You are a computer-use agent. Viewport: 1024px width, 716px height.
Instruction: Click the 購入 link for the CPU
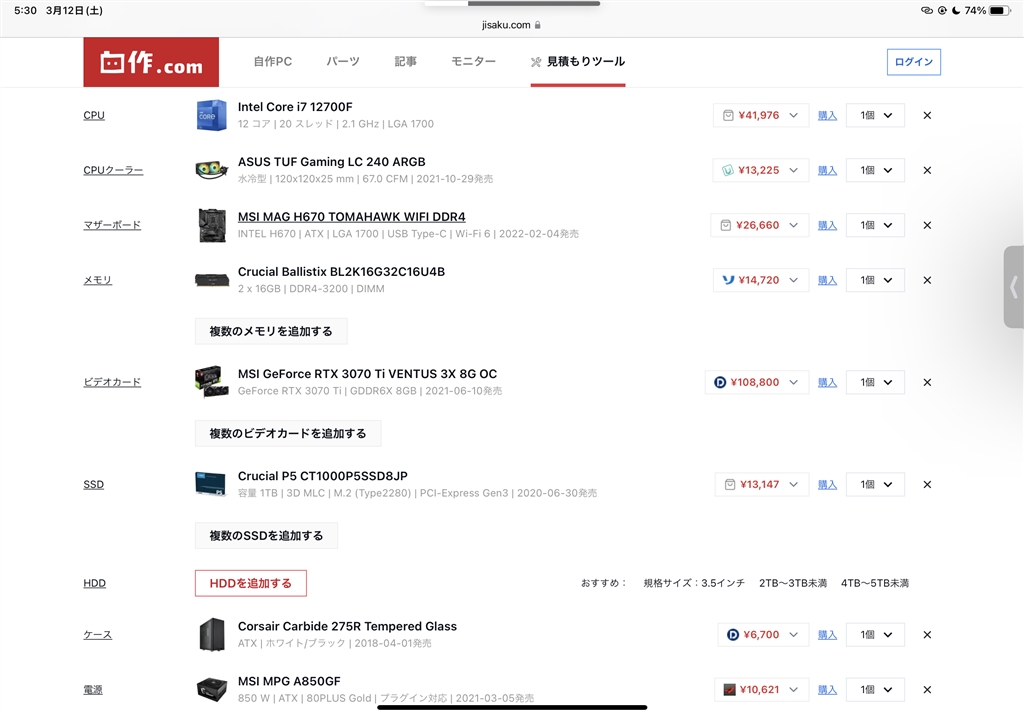click(827, 116)
